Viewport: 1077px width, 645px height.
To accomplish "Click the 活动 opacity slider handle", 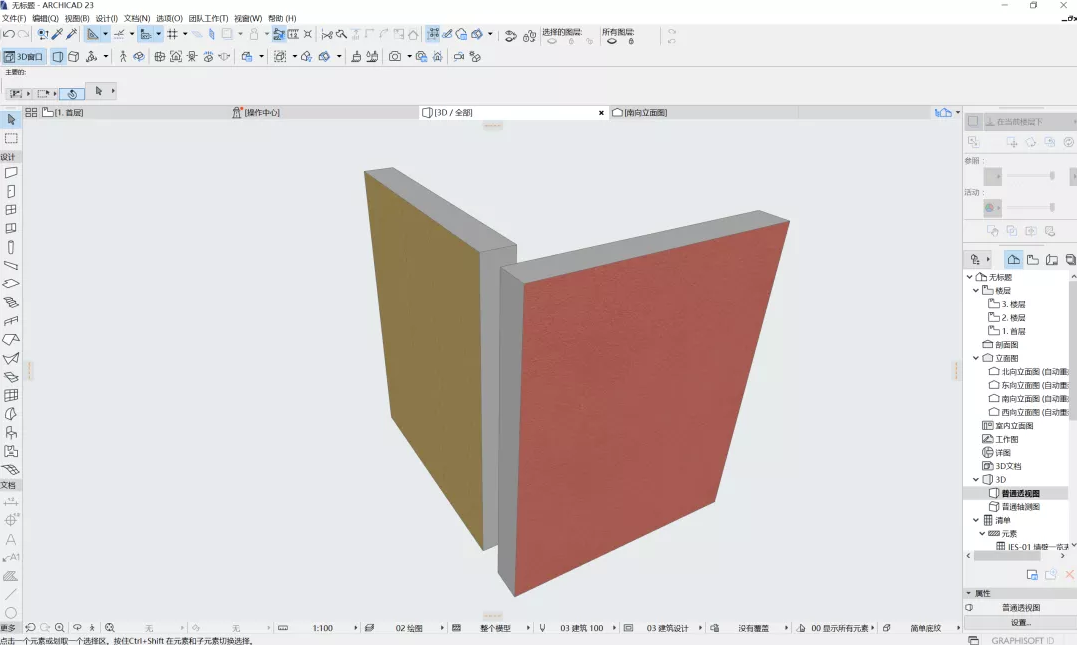I will [1052, 207].
